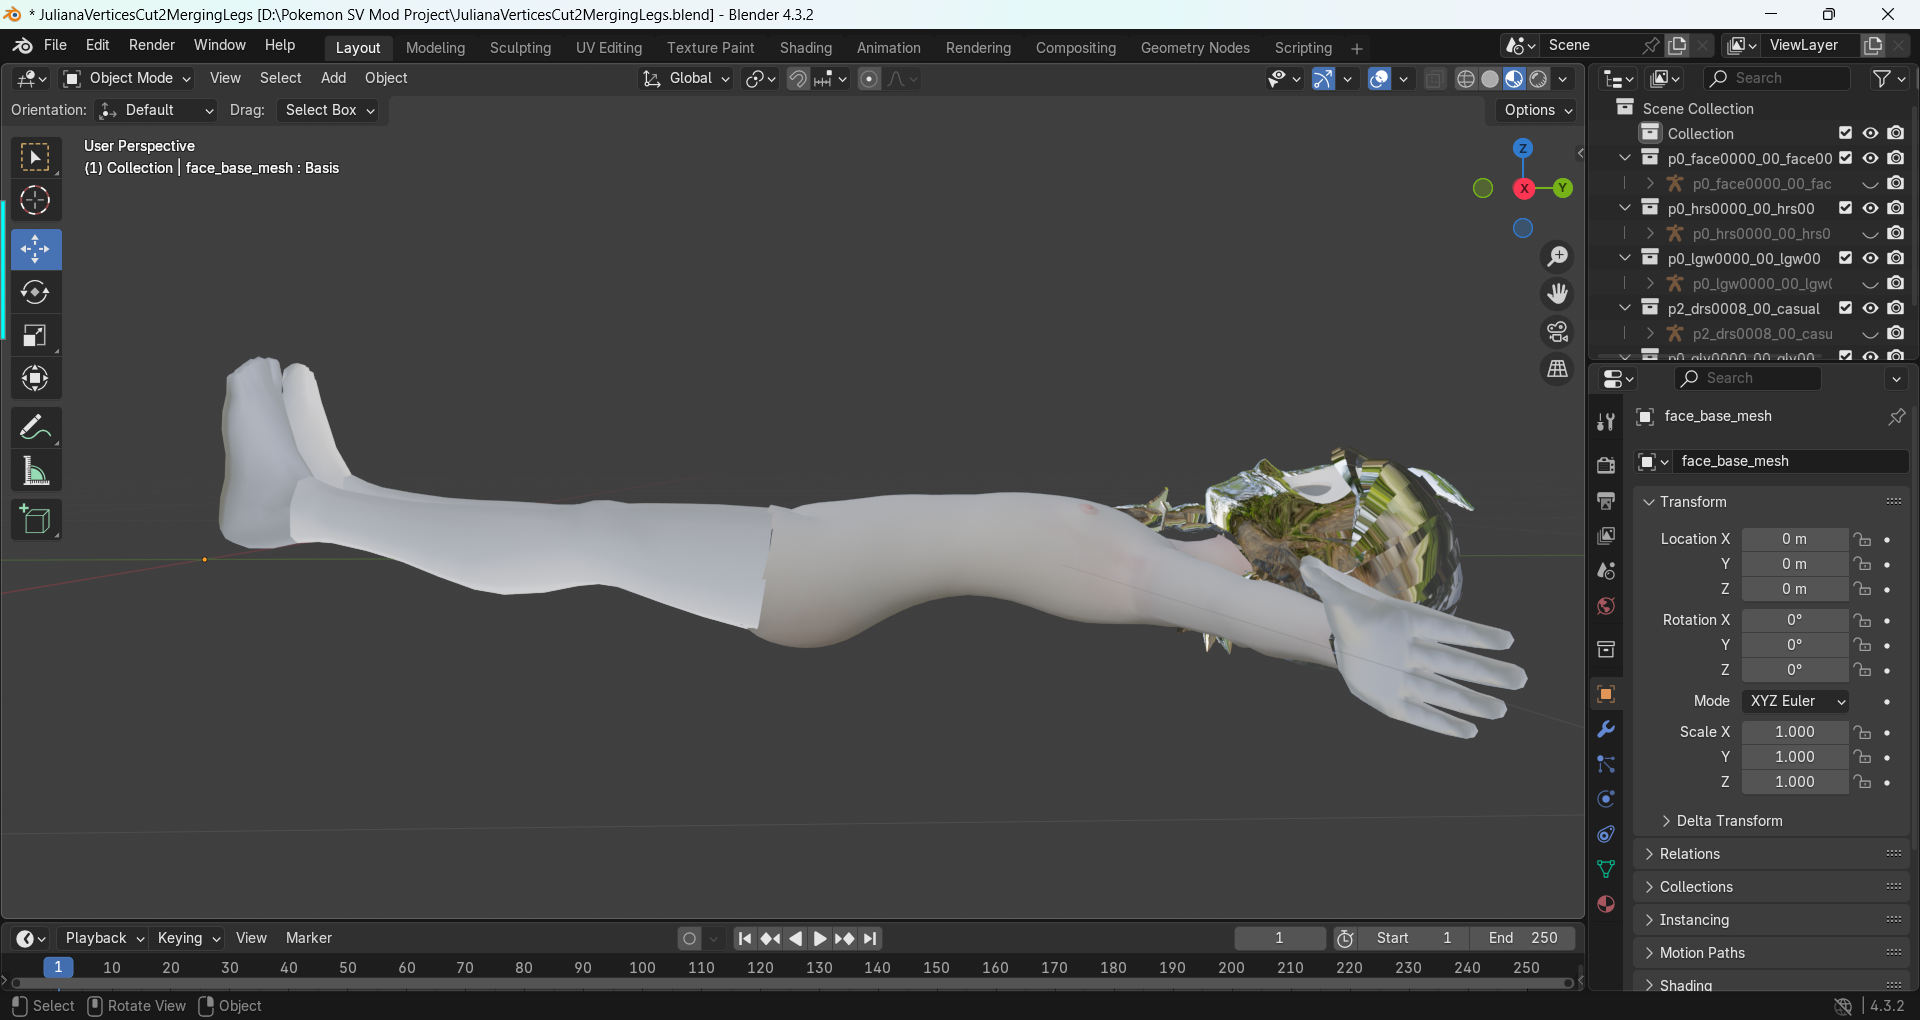1920x1020 pixels.
Task: Click the Rotation X value slider
Action: [x=1794, y=620]
